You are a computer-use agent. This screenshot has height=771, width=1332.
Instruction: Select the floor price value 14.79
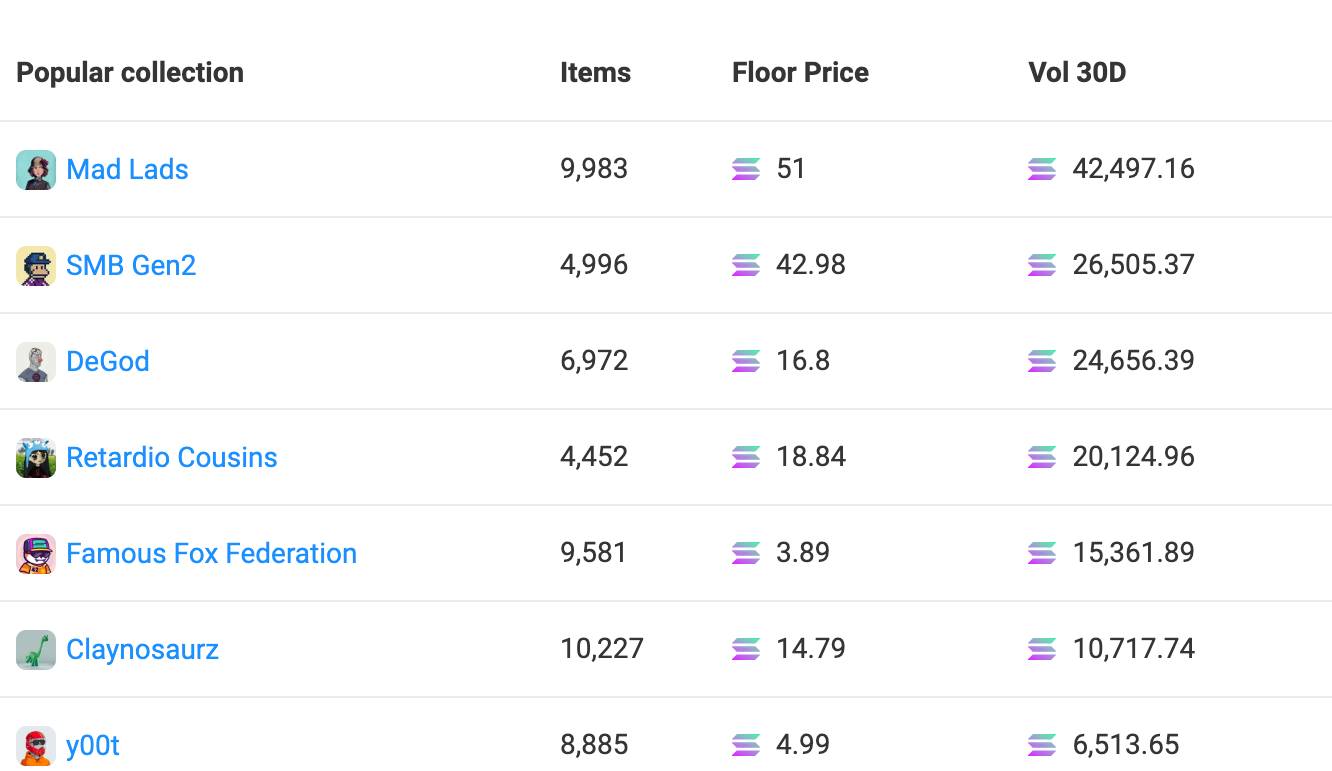point(811,649)
